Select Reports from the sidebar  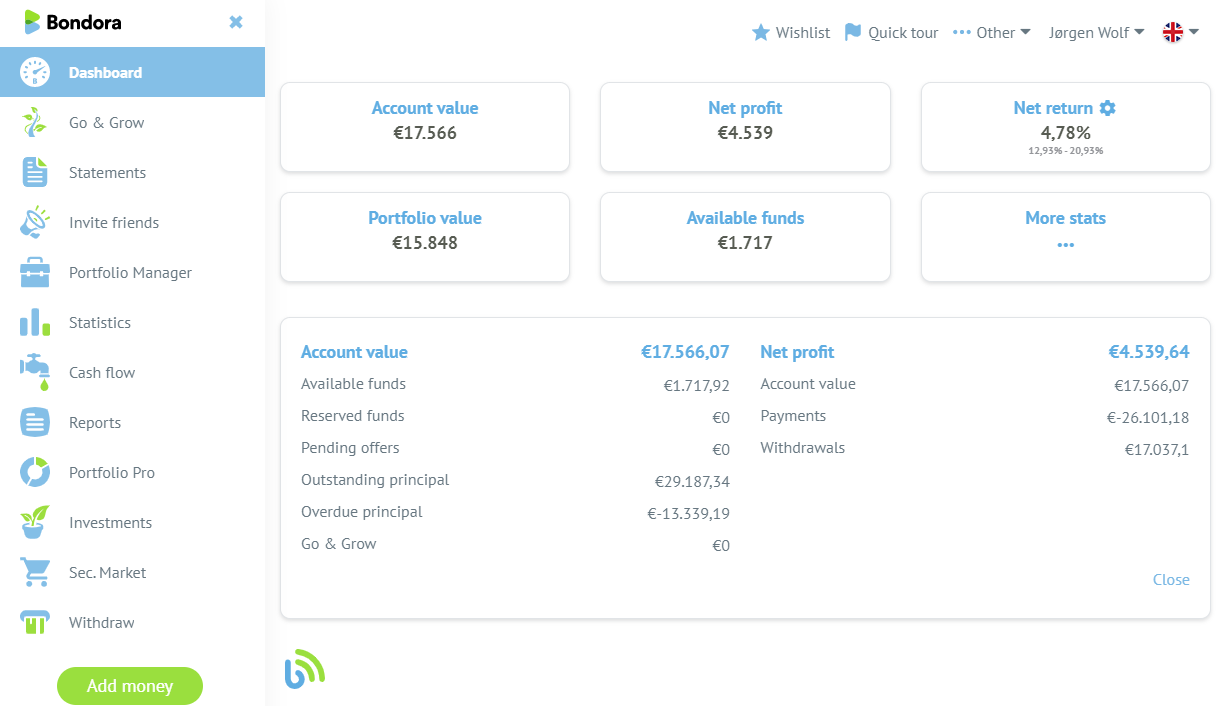[x=132, y=422]
